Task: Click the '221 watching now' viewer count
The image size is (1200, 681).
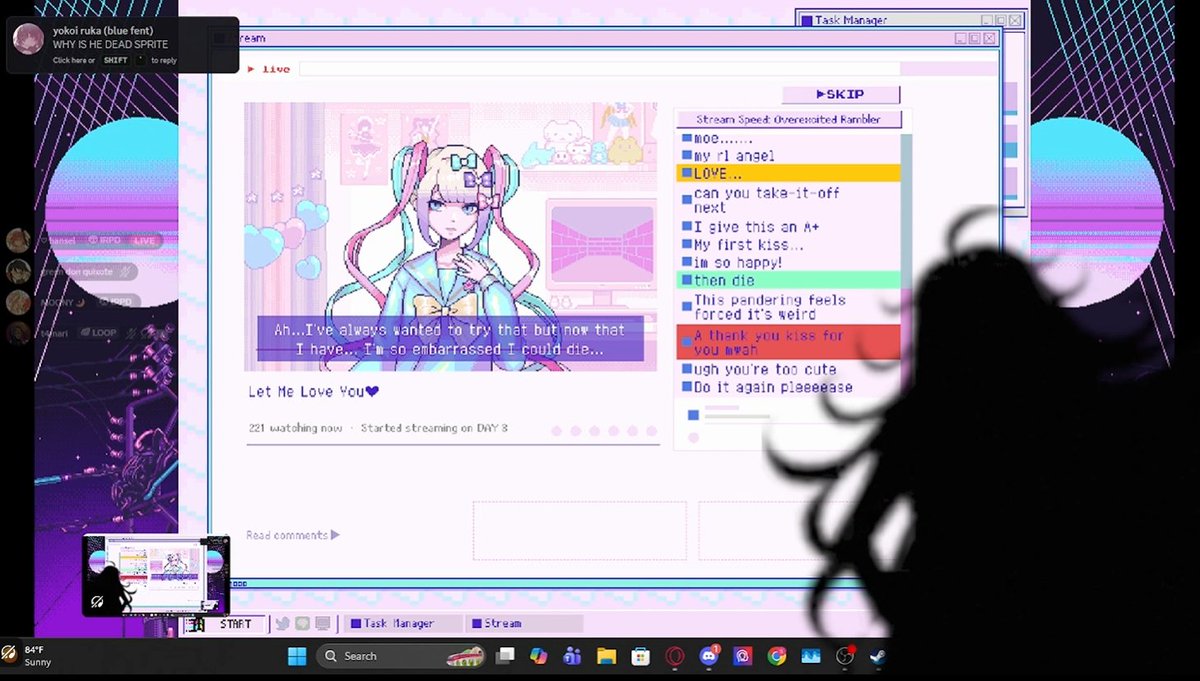Action: point(295,428)
